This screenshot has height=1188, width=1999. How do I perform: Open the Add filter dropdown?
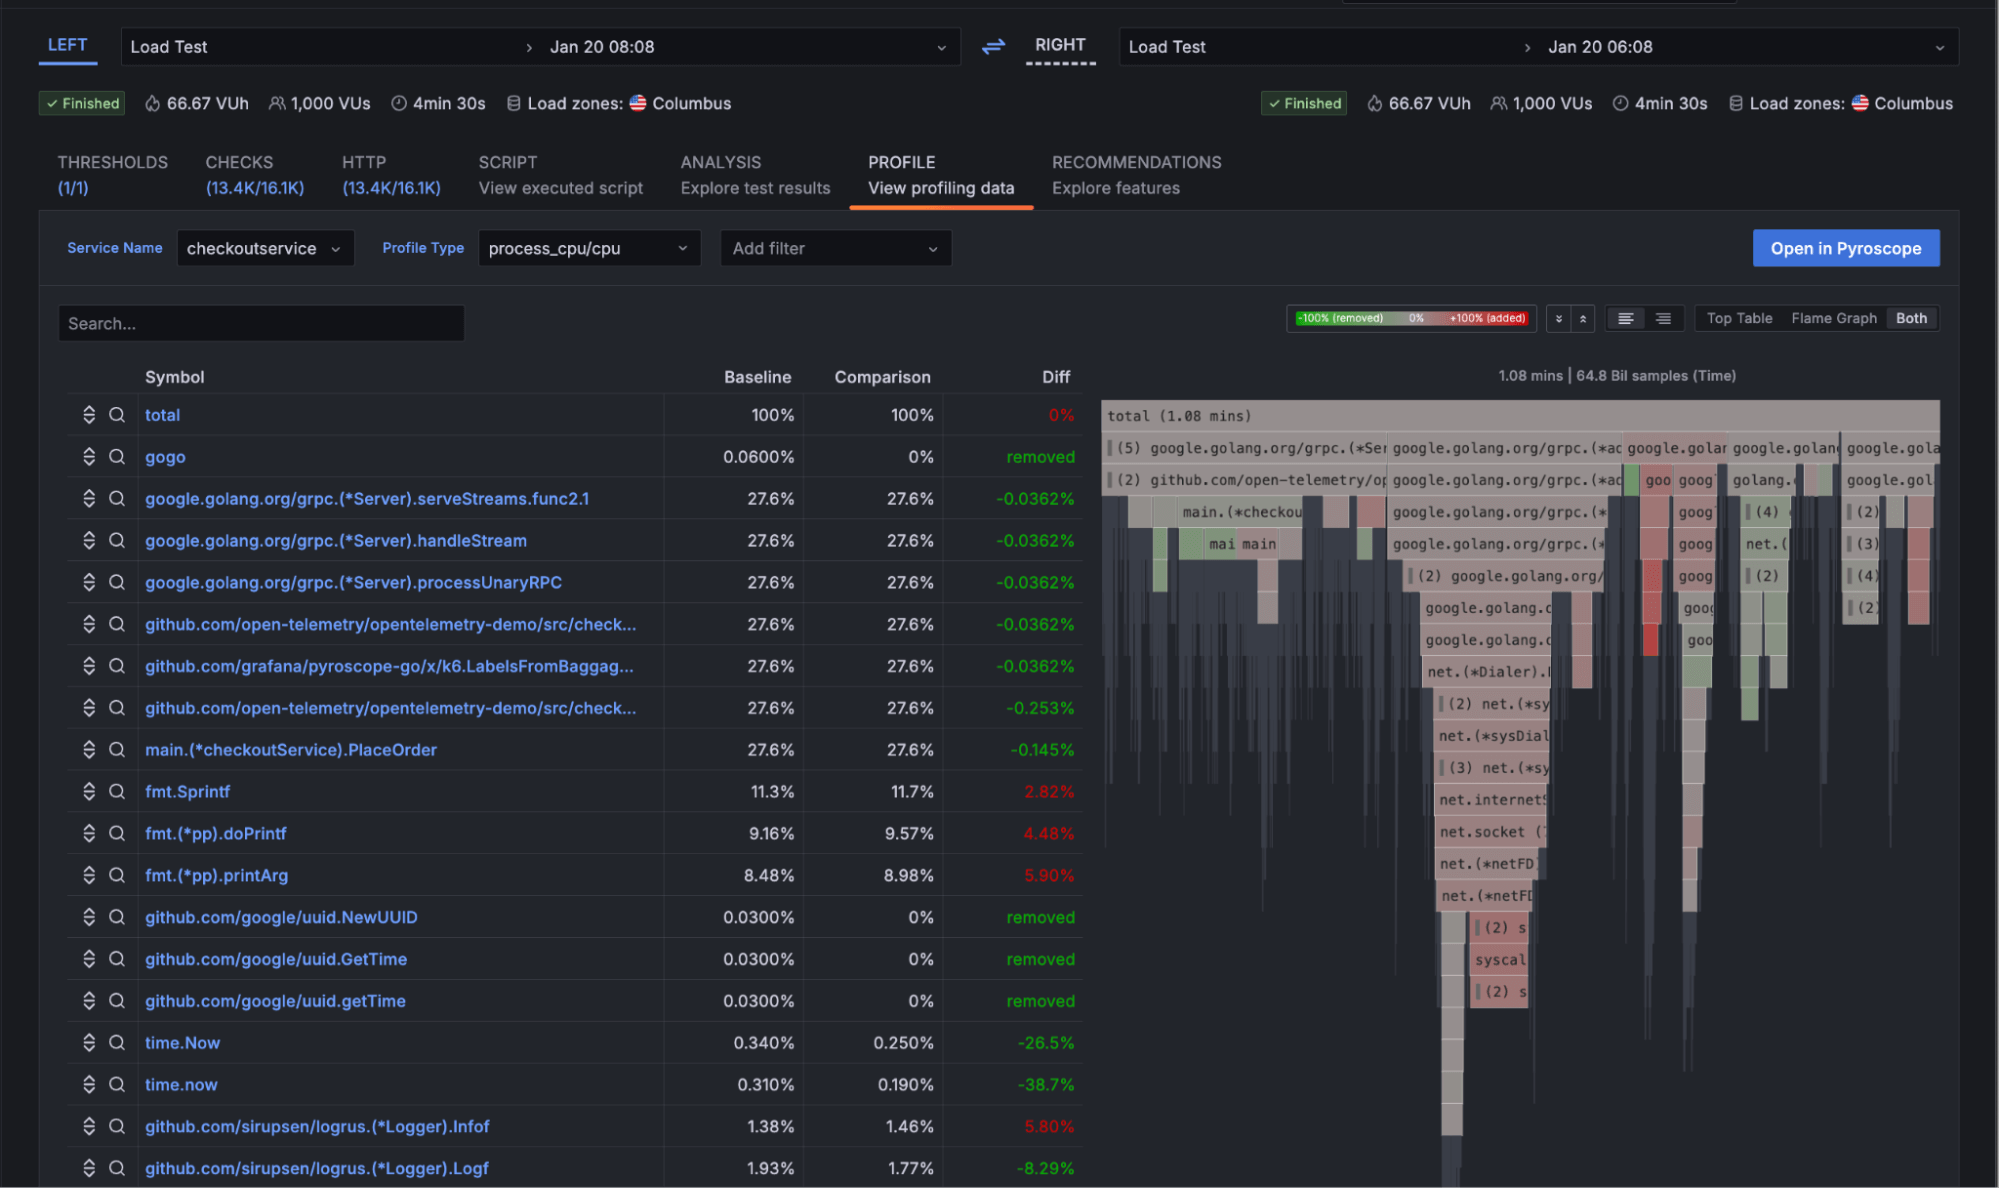[835, 248]
